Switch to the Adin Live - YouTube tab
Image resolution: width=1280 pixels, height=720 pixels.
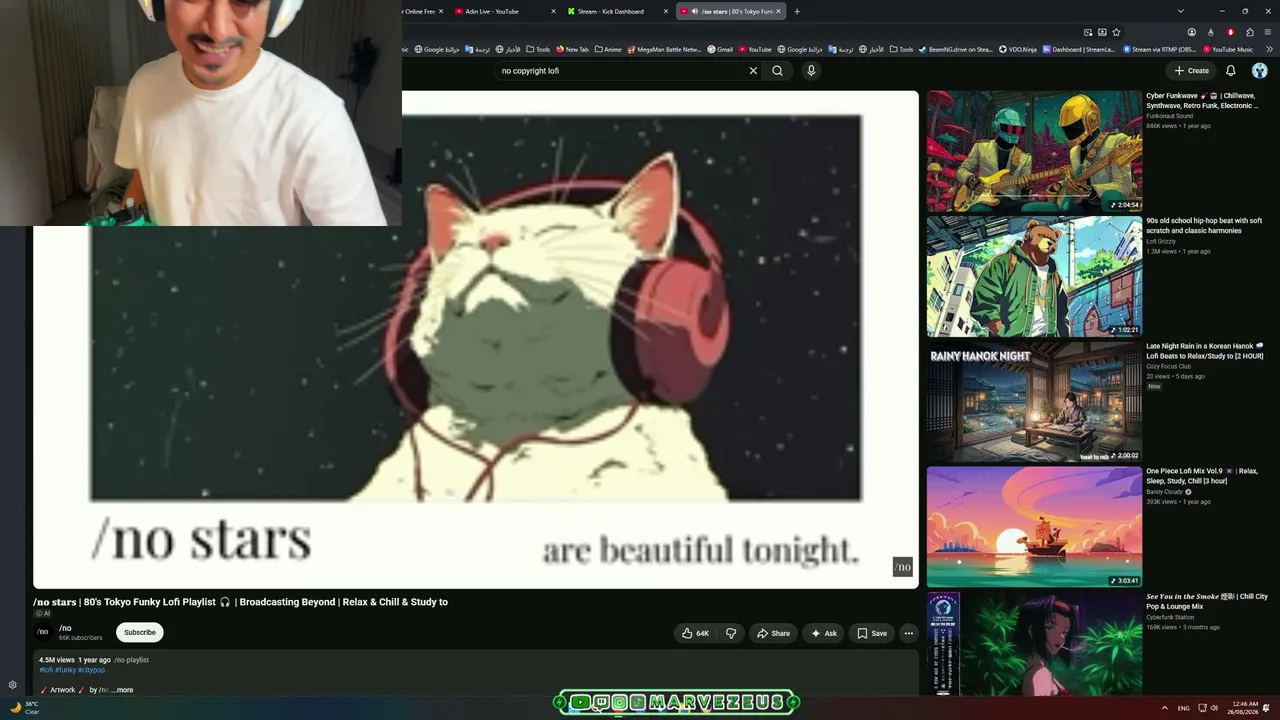pos(506,11)
